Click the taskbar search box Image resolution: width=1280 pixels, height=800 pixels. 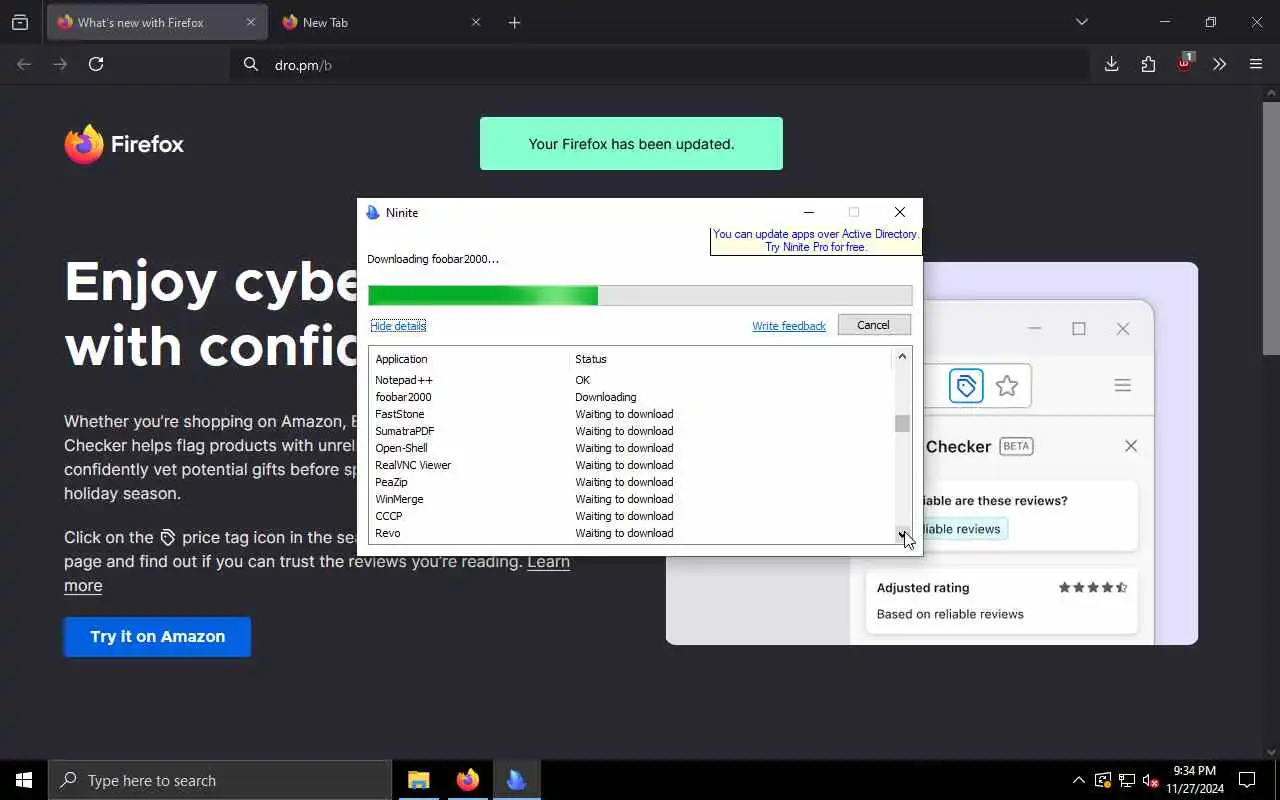coord(220,780)
